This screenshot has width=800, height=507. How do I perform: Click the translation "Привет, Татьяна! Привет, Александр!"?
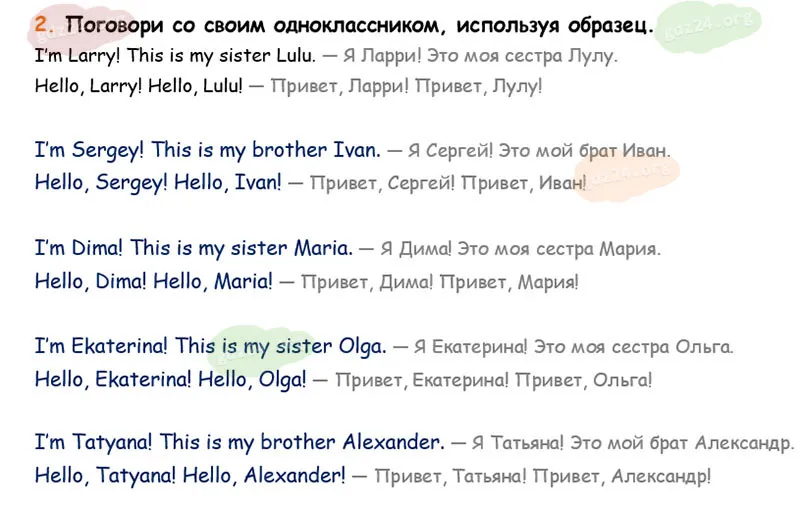pyautogui.click(x=543, y=476)
